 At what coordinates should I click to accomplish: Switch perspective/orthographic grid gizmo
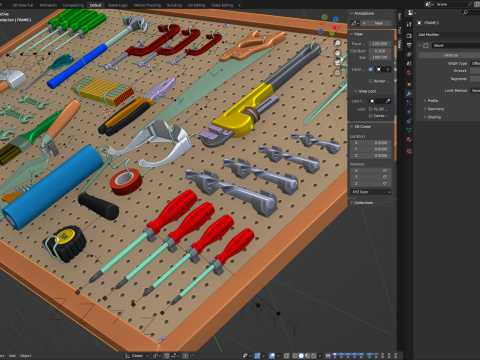pyautogui.click(x=337, y=72)
